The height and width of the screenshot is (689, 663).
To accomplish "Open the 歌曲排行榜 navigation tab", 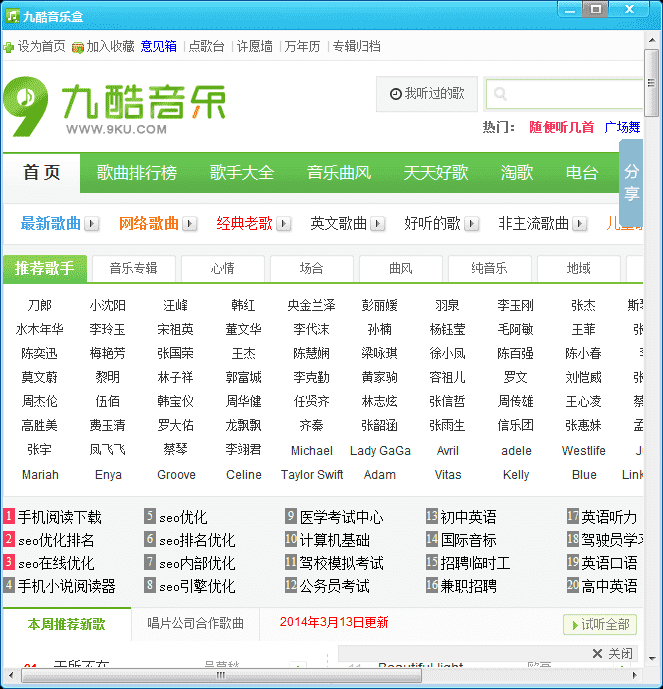I will [x=137, y=173].
